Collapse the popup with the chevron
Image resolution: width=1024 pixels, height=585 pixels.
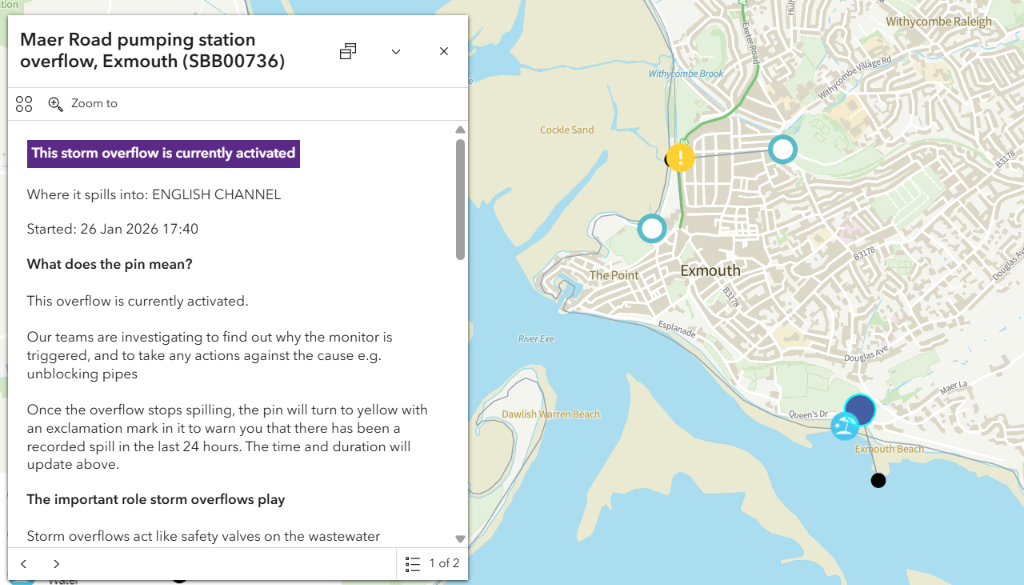click(x=396, y=52)
